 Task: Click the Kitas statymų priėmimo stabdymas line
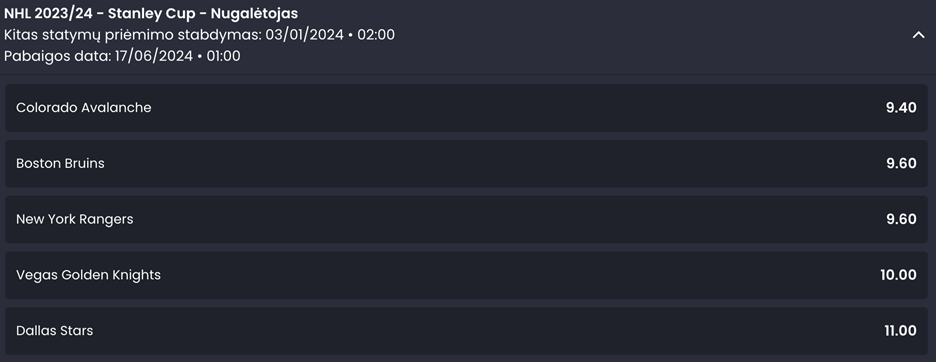click(x=199, y=35)
